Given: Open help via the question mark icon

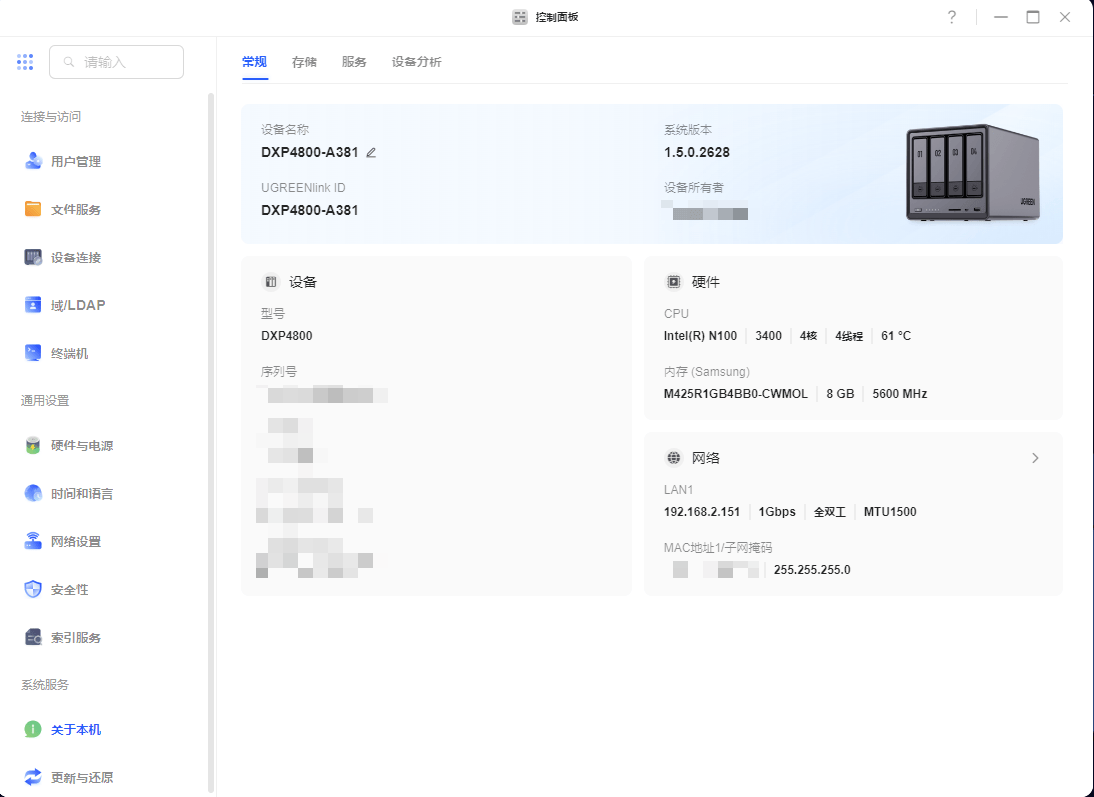Looking at the screenshot, I should coord(951,17).
